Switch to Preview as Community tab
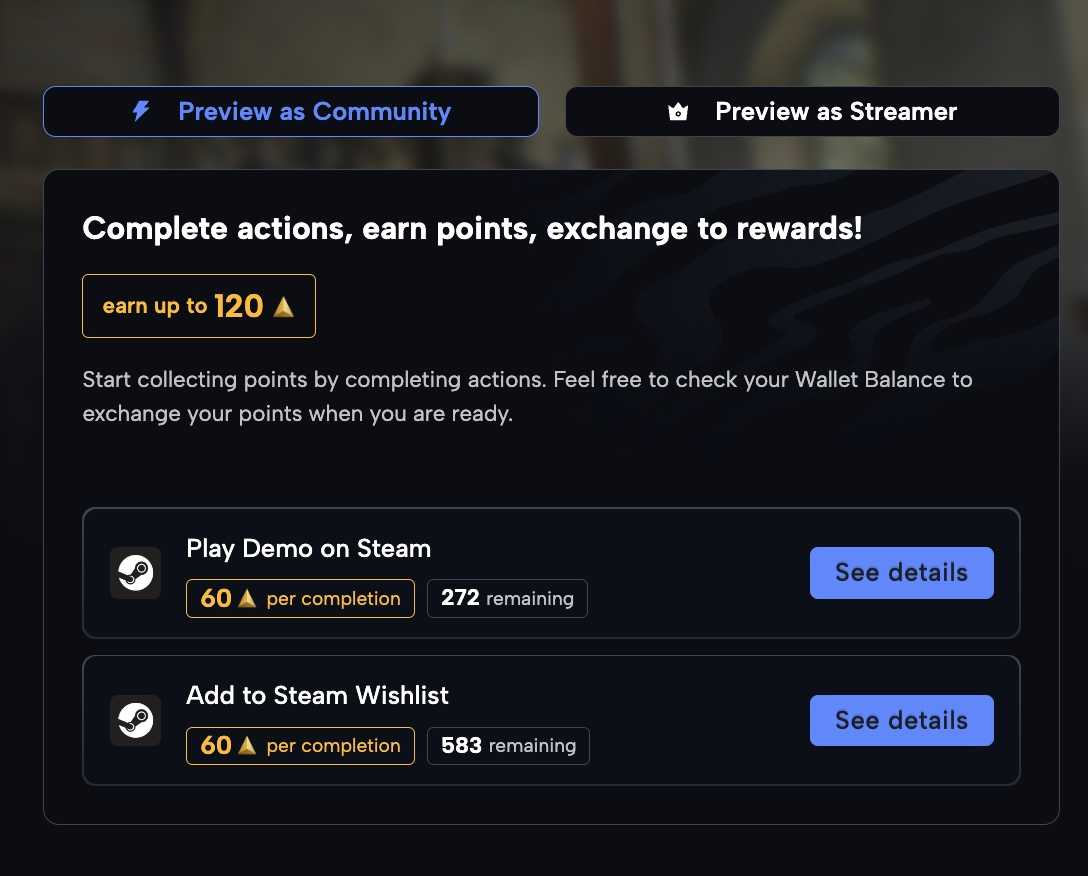1088x876 pixels. click(291, 111)
